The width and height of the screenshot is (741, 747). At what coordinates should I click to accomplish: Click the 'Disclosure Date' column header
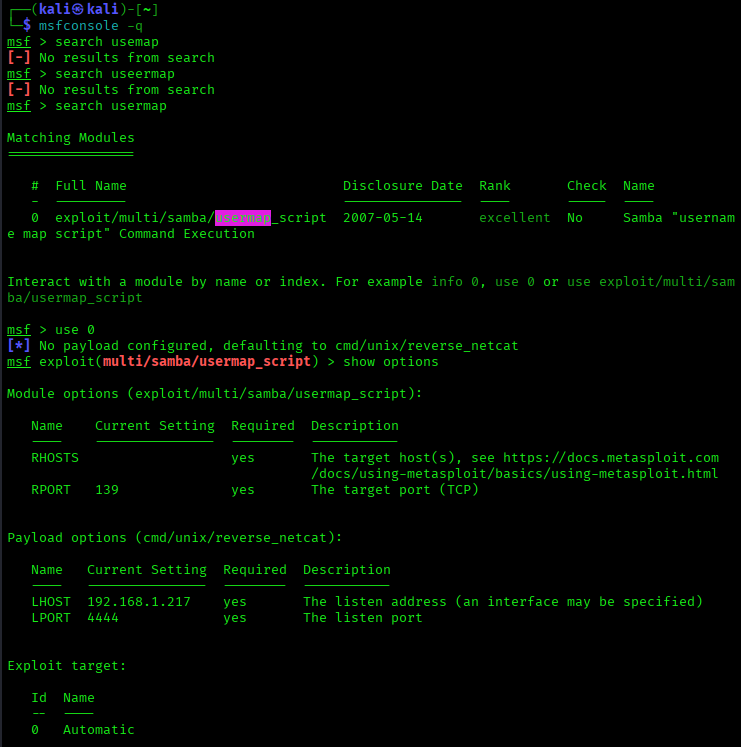[403, 186]
